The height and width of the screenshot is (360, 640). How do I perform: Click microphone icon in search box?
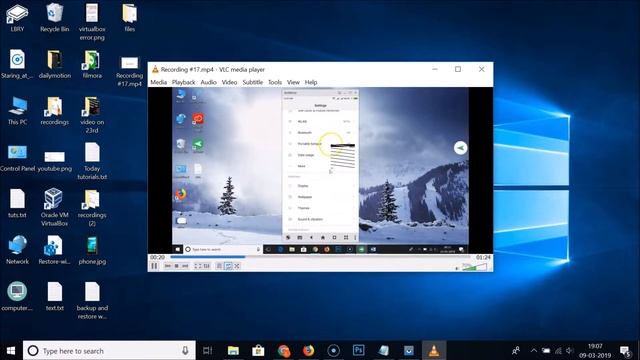[x=185, y=351]
